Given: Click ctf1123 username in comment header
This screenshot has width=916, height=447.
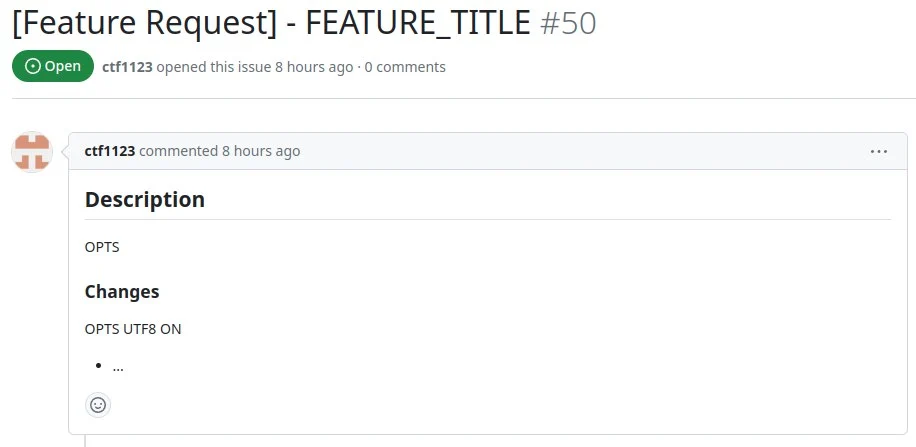Looking at the screenshot, I should 110,151.
